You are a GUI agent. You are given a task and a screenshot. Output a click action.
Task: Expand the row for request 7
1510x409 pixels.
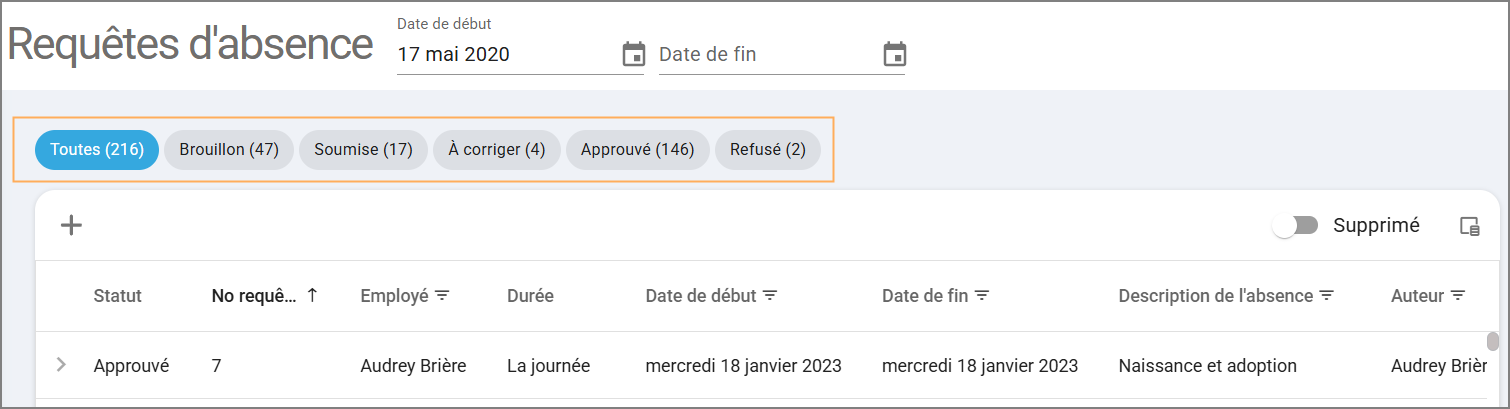(x=62, y=365)
